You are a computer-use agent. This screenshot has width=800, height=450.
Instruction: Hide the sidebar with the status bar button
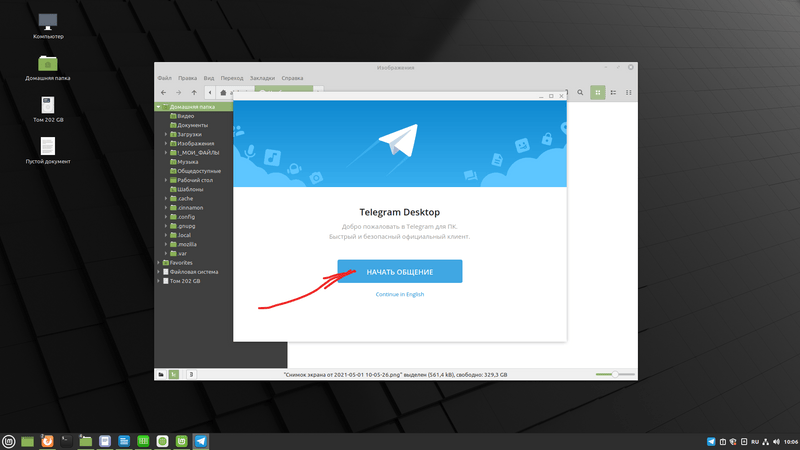191,374
